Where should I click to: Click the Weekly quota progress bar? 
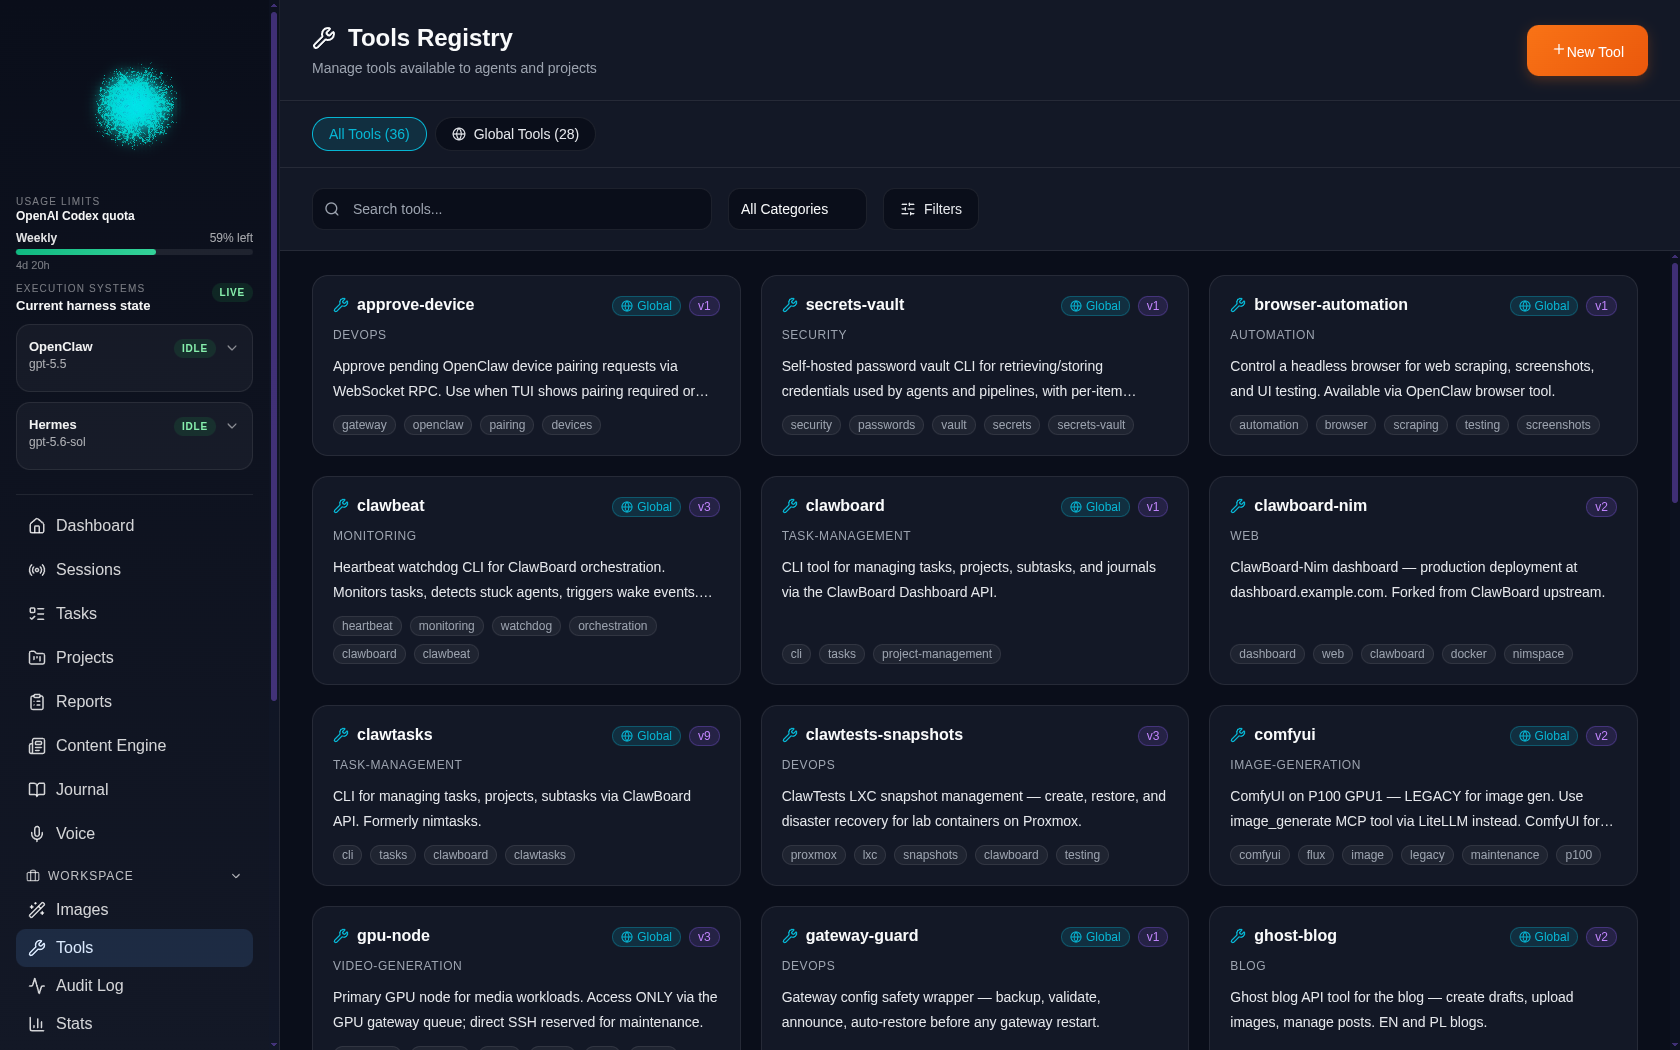[134, 252]
